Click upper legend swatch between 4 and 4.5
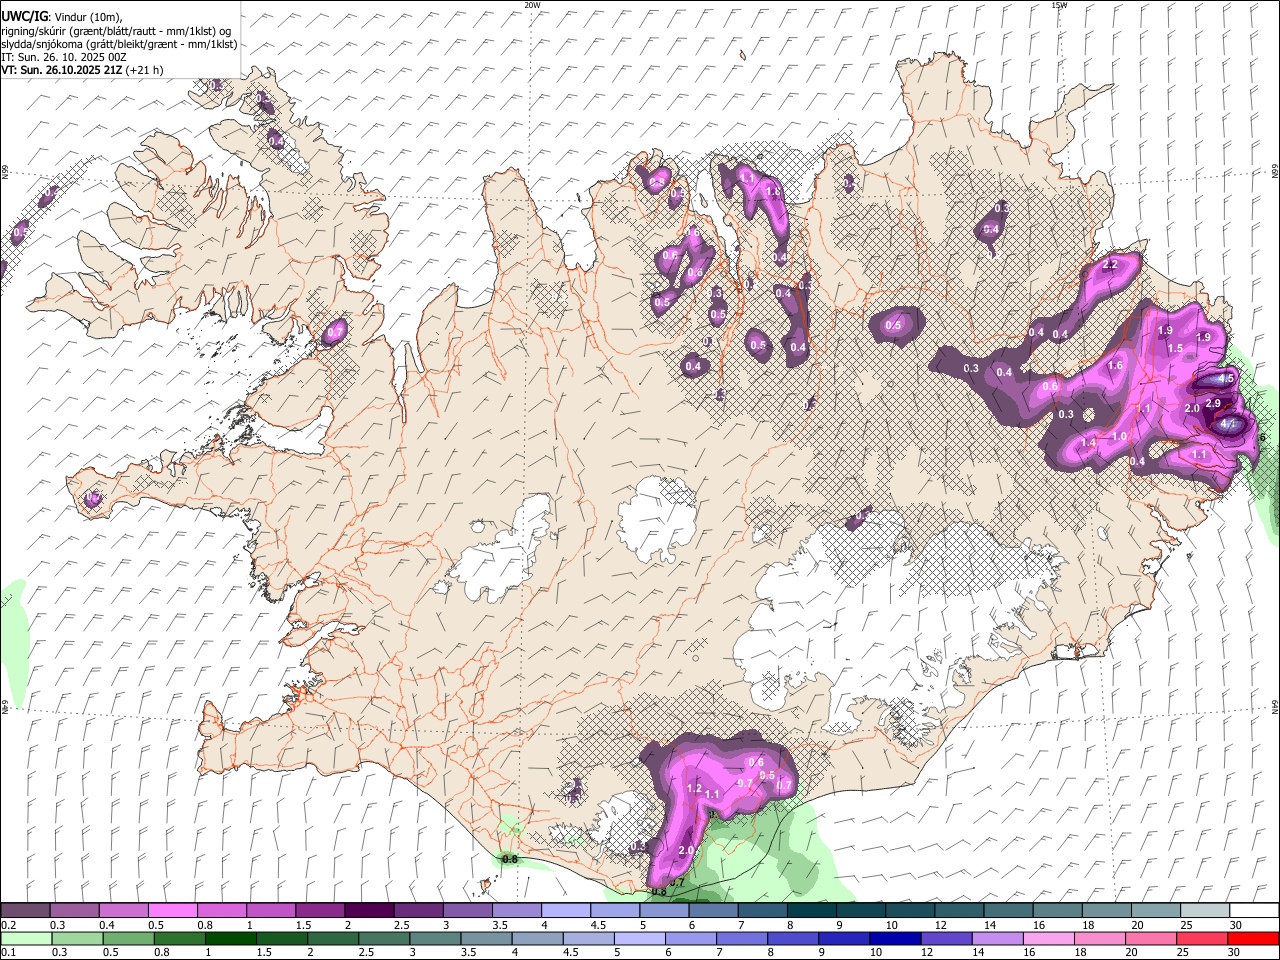The width and height of the screenshot is (1280, 960). tap(565, 911)
